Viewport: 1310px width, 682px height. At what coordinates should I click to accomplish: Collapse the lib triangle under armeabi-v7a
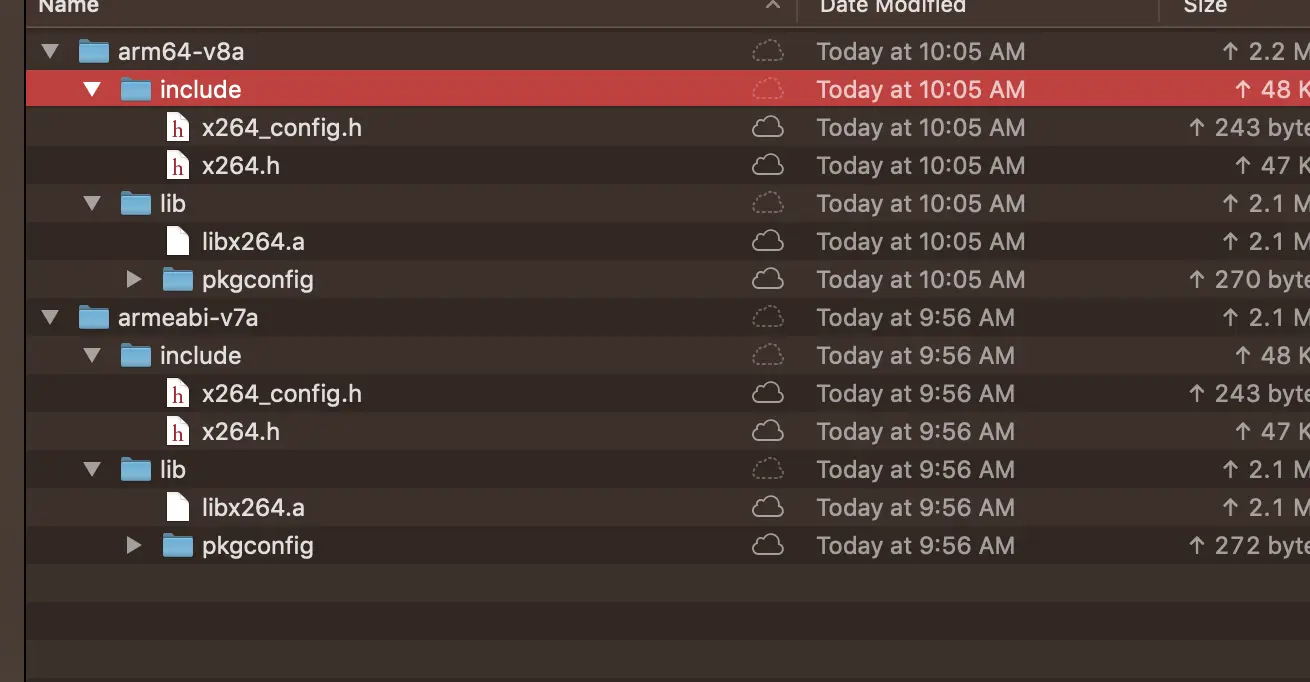point(93,470)
